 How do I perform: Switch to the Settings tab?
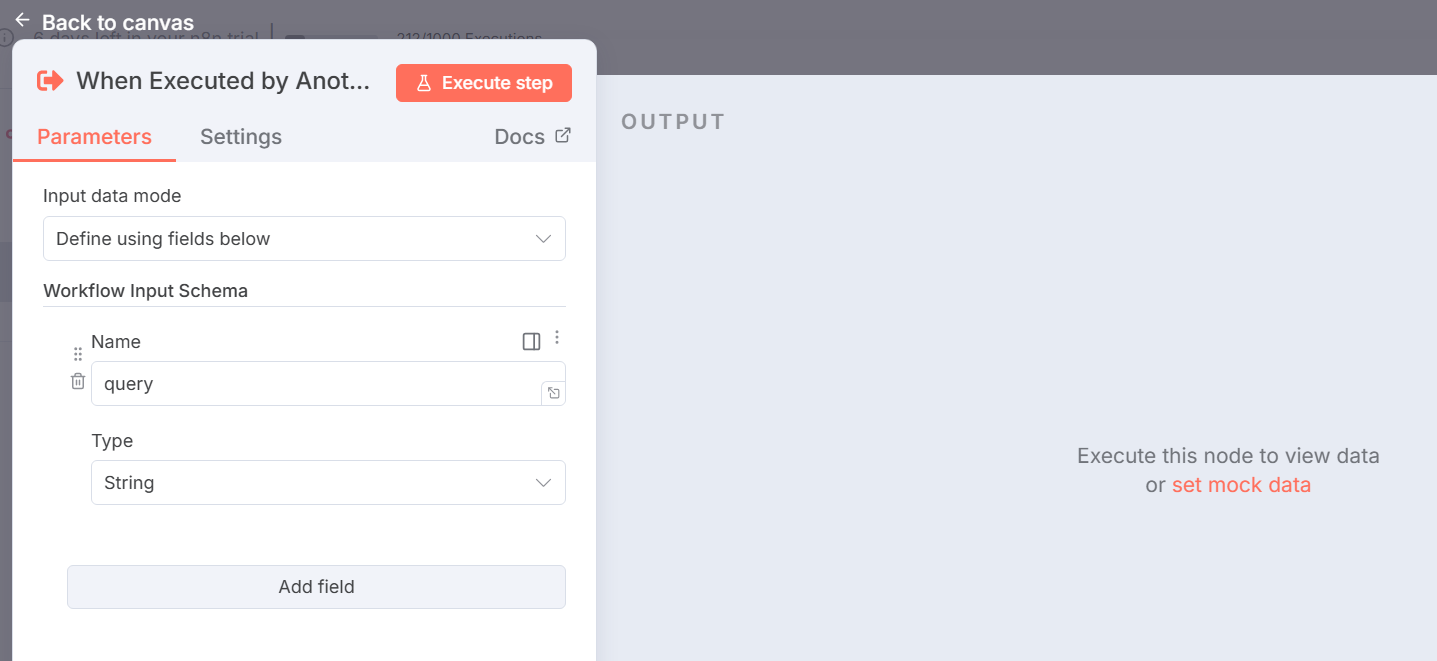tap(241, 137)
